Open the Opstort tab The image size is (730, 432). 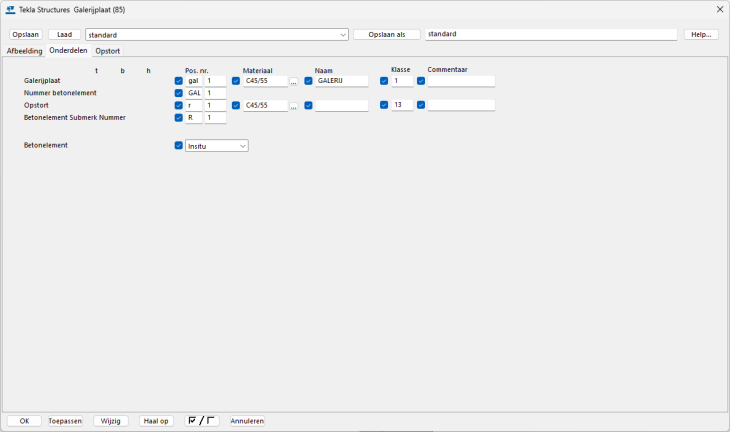tap(107, 50)
